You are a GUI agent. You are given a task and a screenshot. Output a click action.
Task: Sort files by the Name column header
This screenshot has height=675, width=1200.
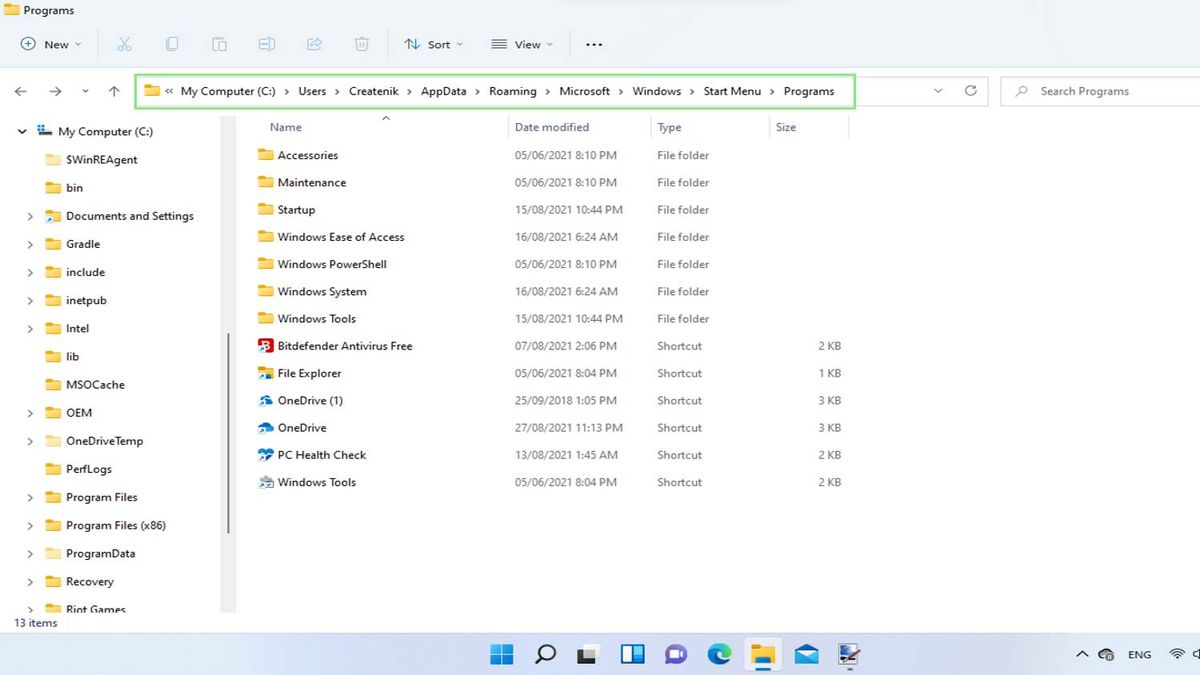[285, 127]
